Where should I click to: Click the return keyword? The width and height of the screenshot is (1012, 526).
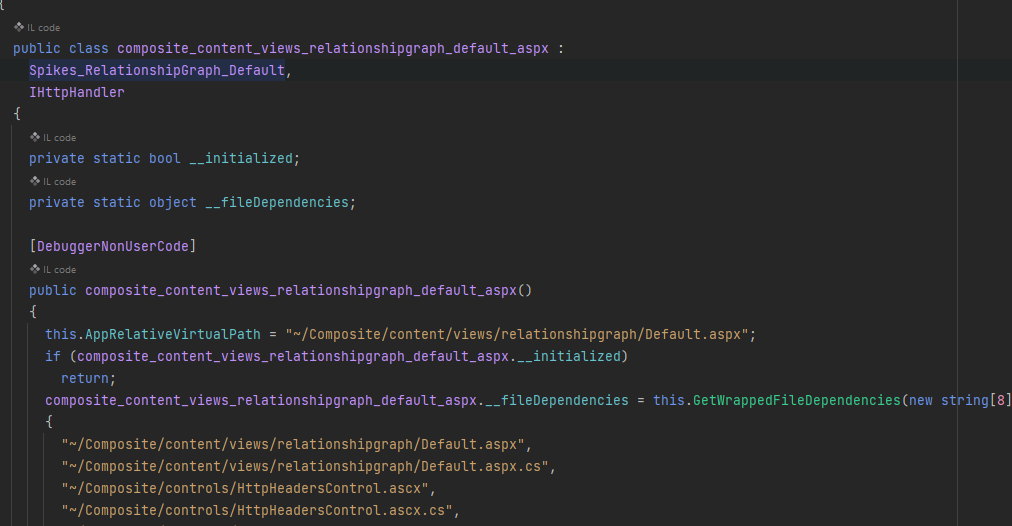pyautogui.click(x=85, y=378)
